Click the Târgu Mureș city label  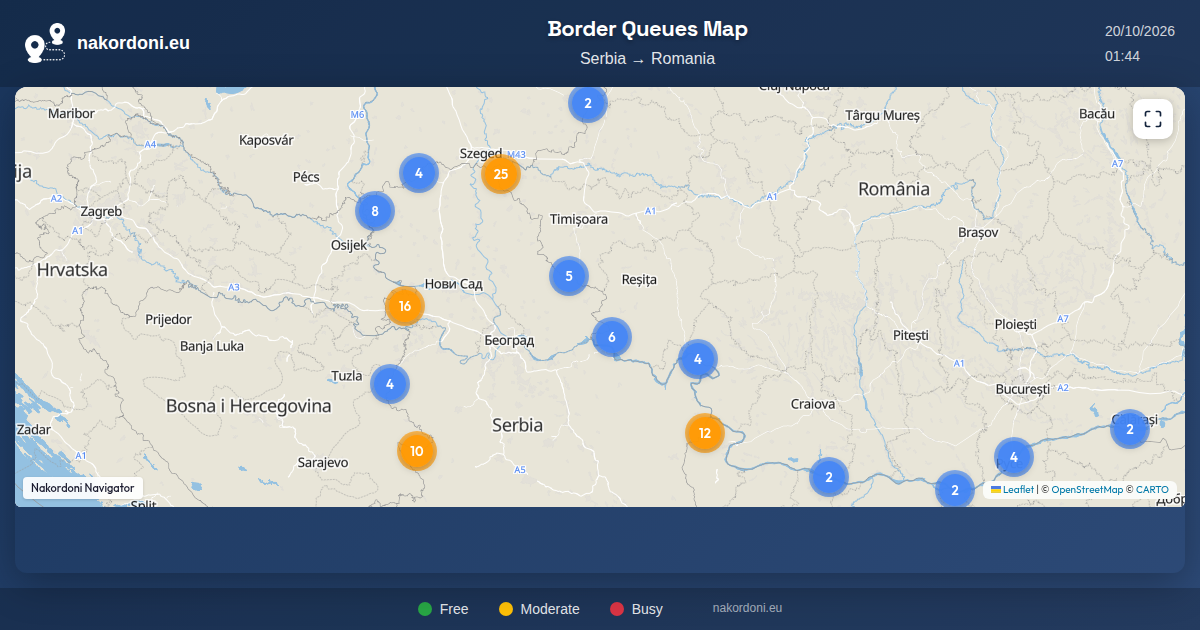pyautogui.click(x=882, y=115)
